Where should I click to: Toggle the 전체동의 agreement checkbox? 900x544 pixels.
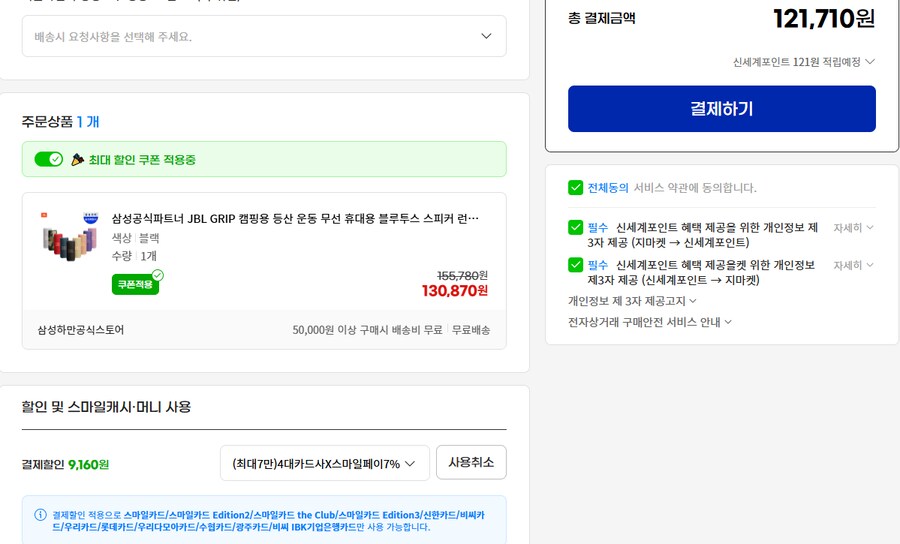[575, 188]
